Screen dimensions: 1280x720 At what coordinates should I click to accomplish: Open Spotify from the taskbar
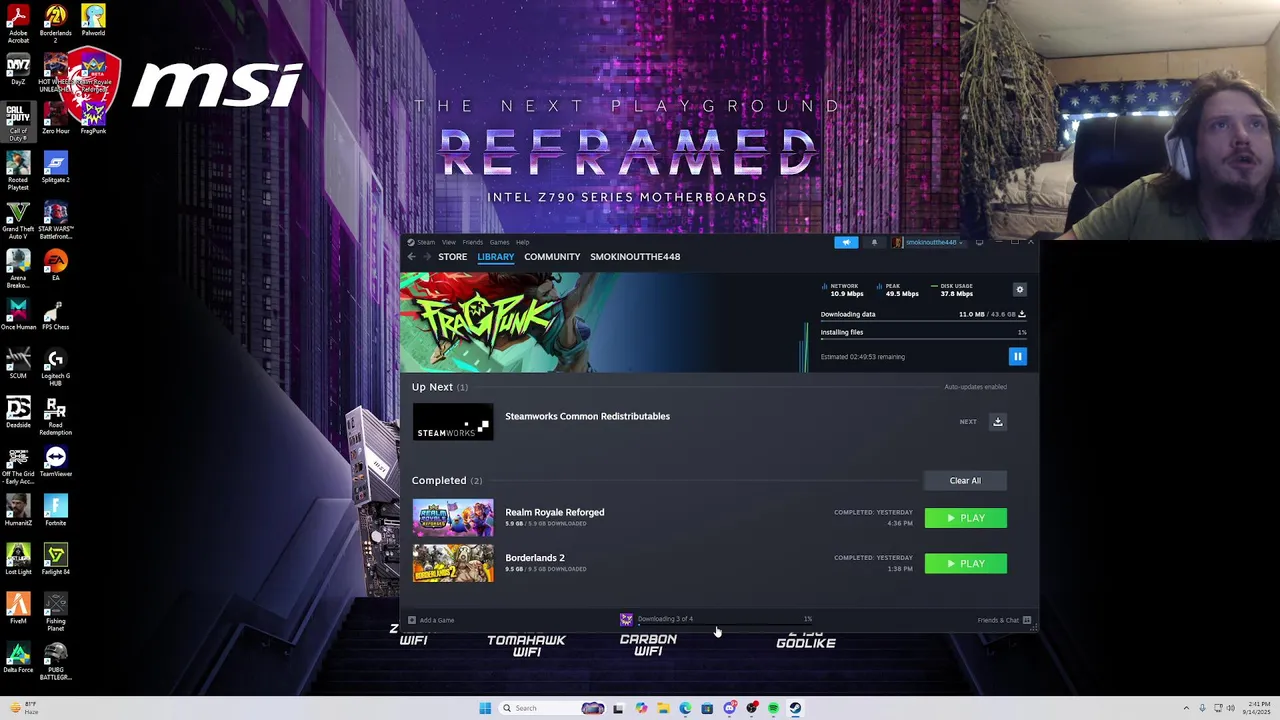773,708
